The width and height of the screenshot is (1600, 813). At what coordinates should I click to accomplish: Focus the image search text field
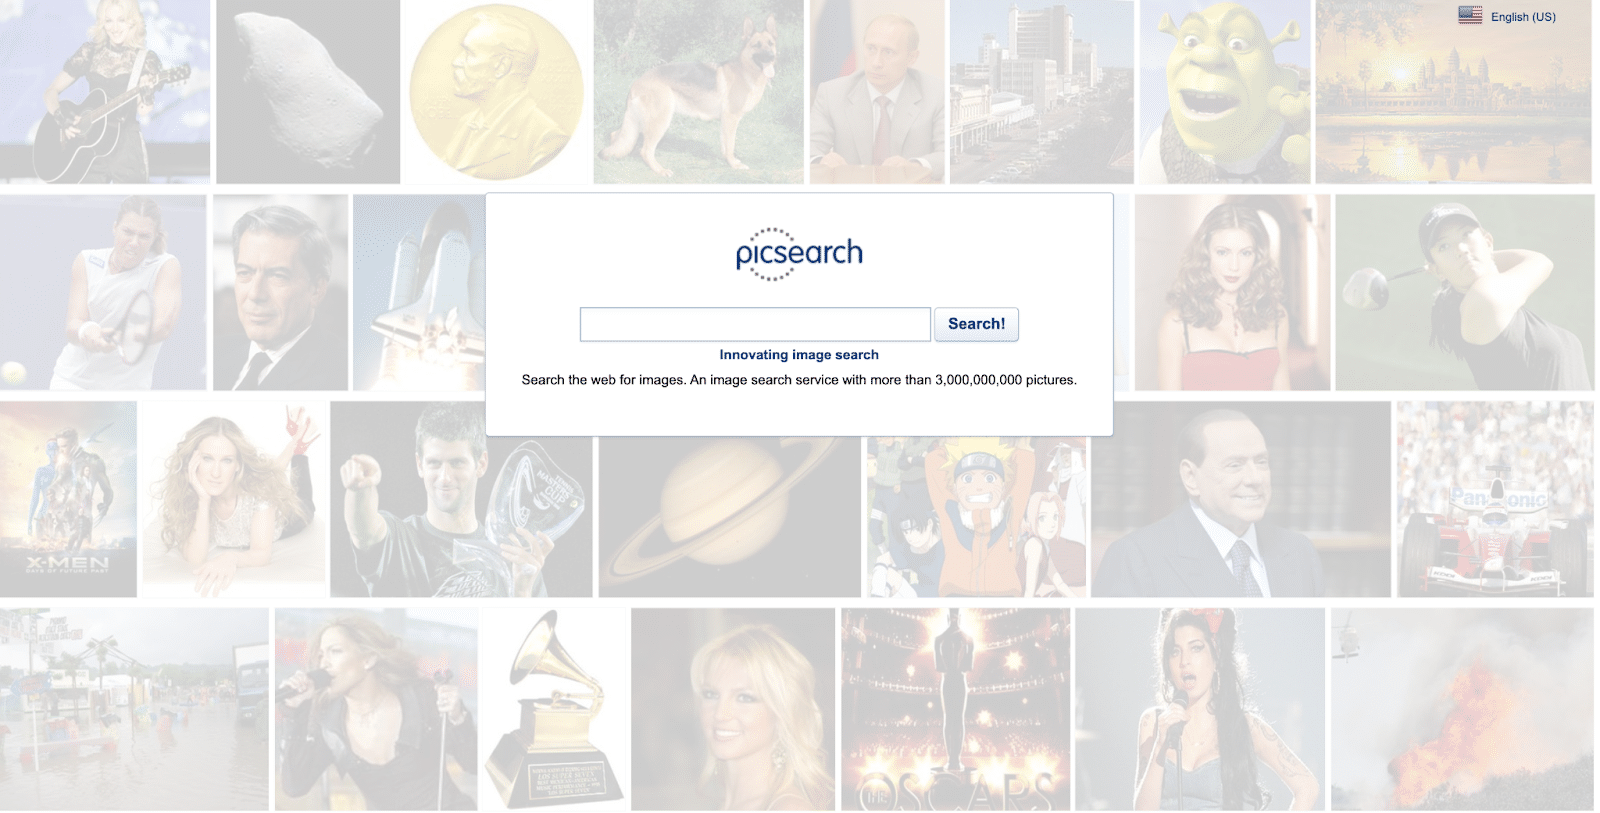pos(755,324)
